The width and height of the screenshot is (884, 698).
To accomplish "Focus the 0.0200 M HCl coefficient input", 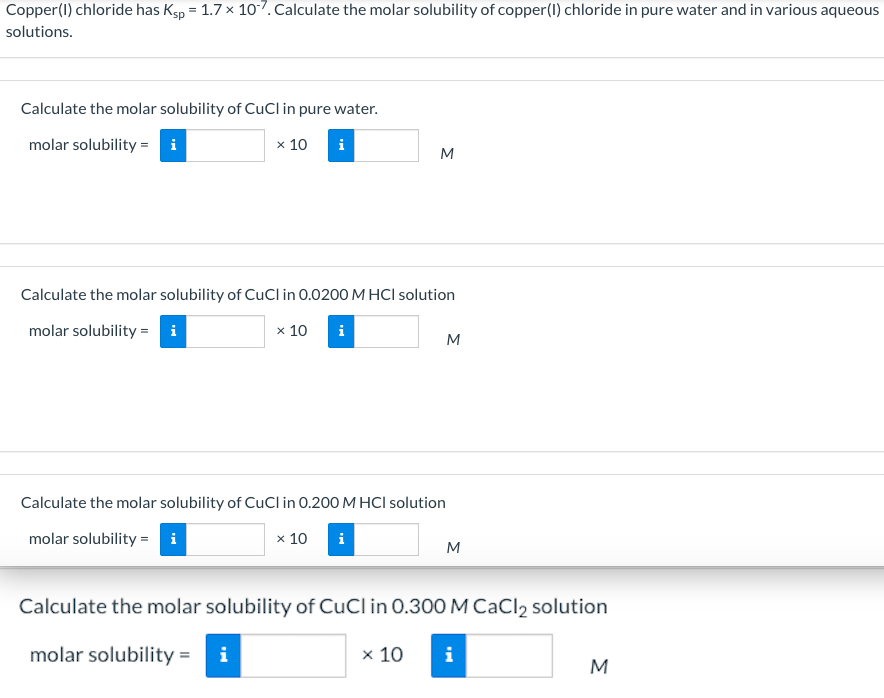I will click(x=226, y=332).
